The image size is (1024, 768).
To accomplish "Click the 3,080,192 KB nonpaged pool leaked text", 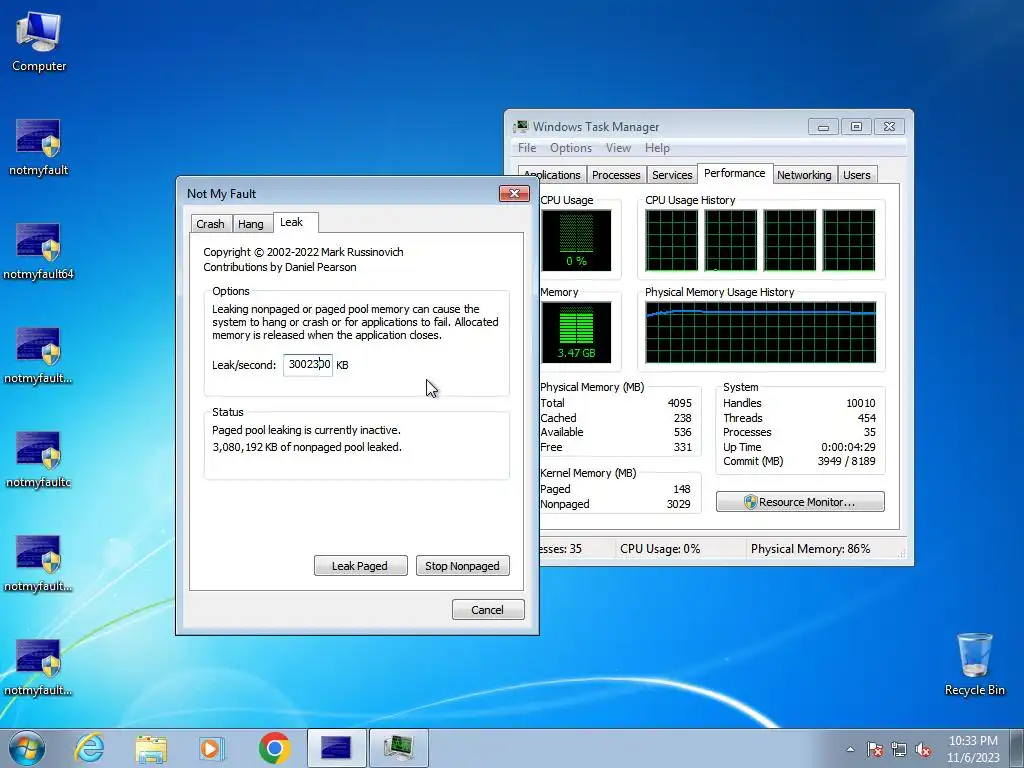I will click(x=307, y=447).
